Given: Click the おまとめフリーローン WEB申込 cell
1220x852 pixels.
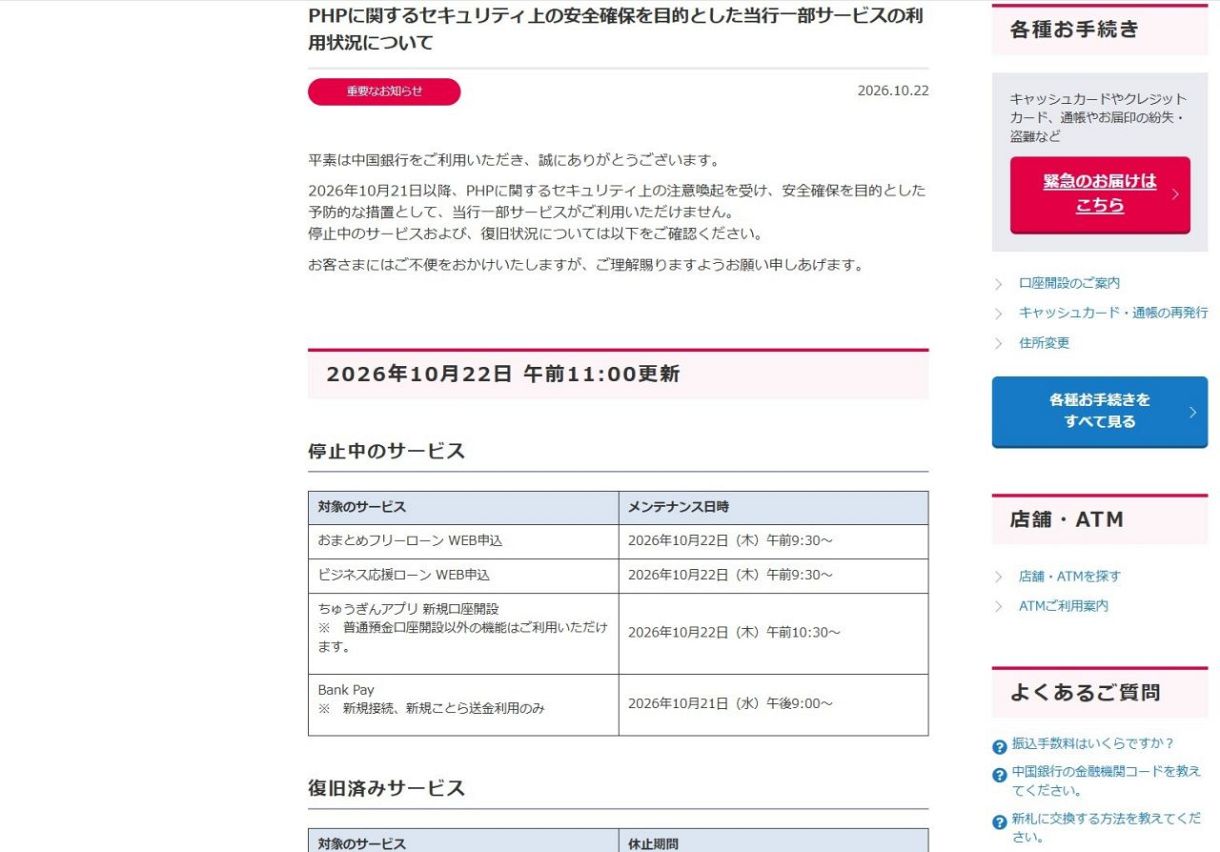Looking at the screenshot, I should tap(463, 541).
